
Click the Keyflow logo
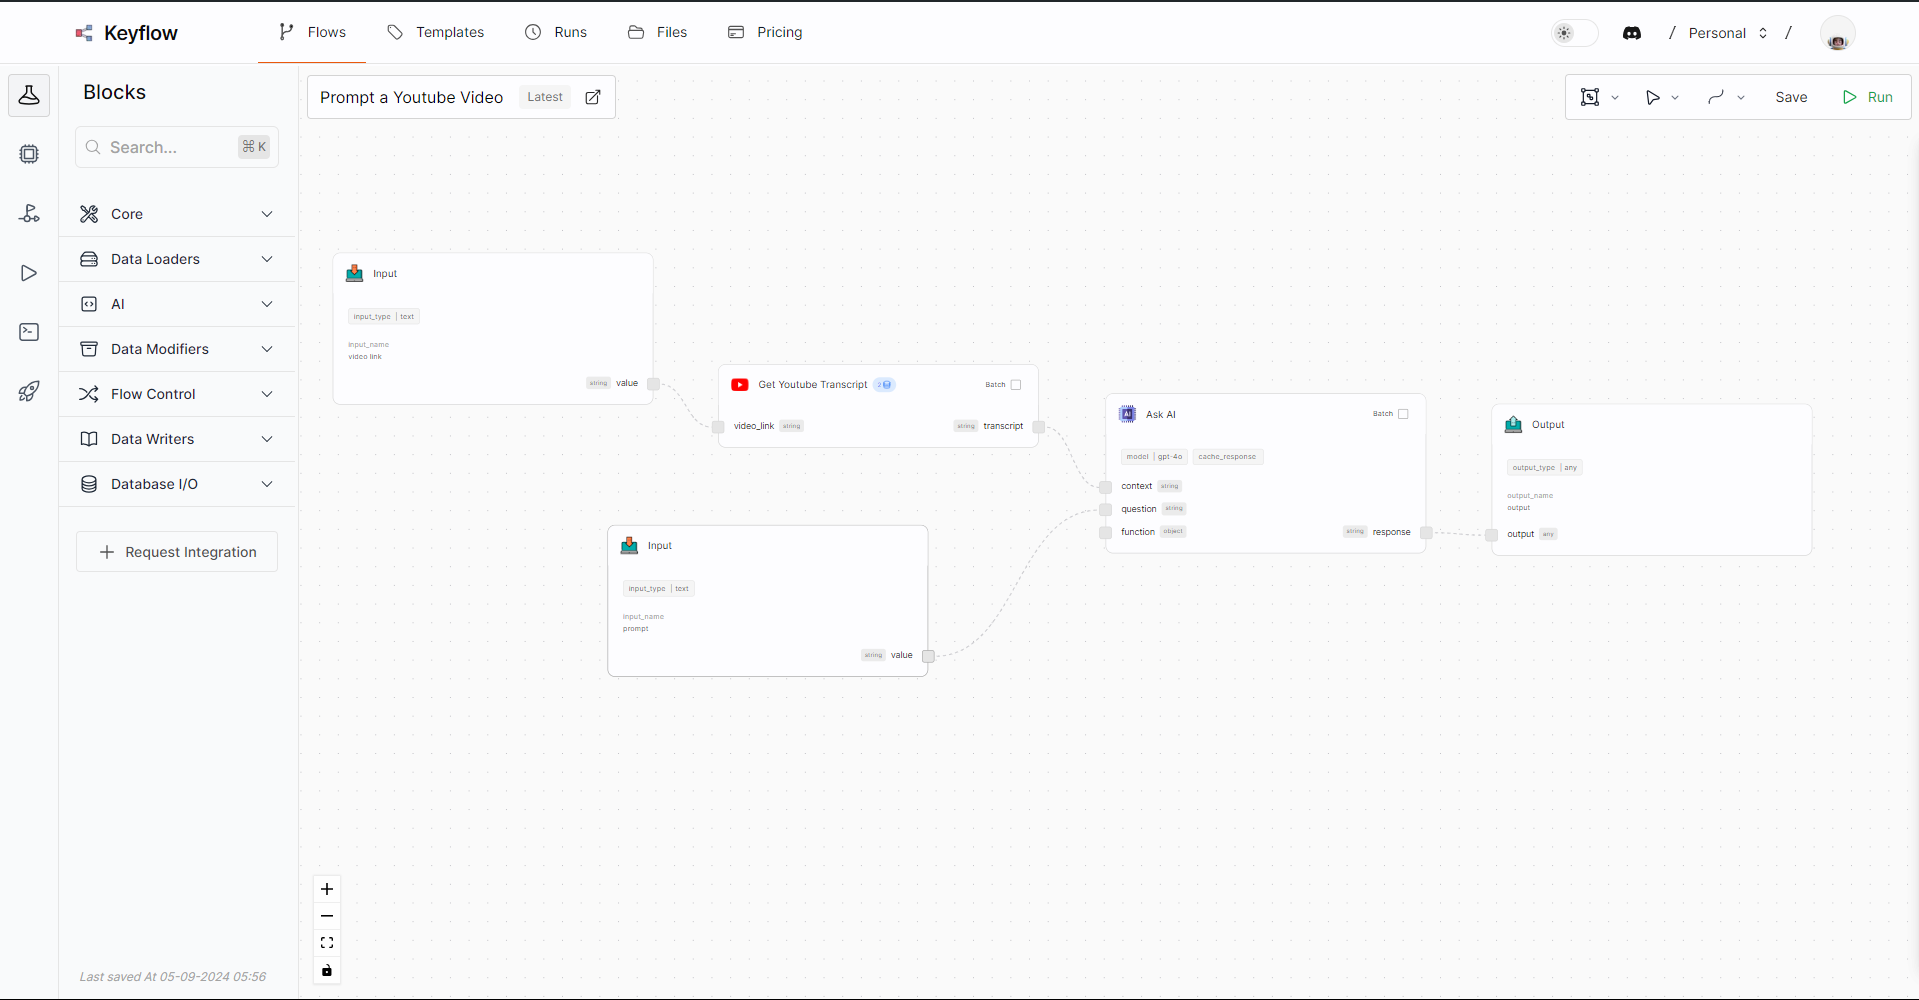(127, 33)
